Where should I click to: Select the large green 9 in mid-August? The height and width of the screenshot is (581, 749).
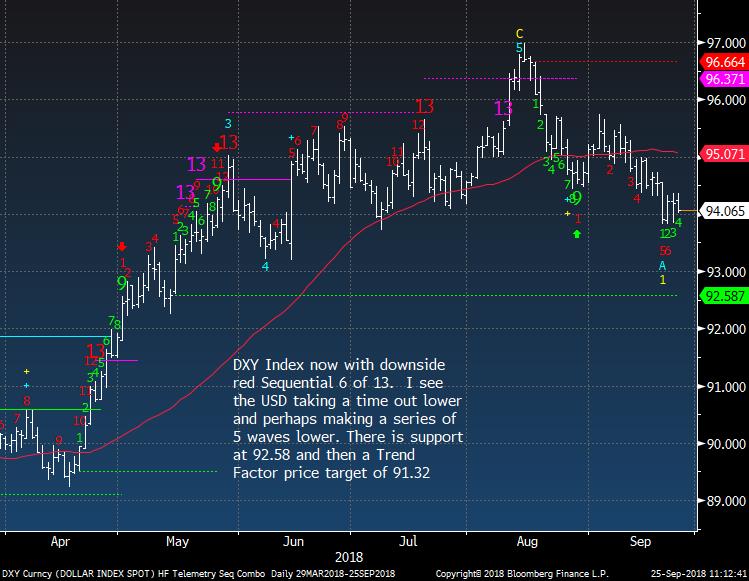[x=576, y=197]
